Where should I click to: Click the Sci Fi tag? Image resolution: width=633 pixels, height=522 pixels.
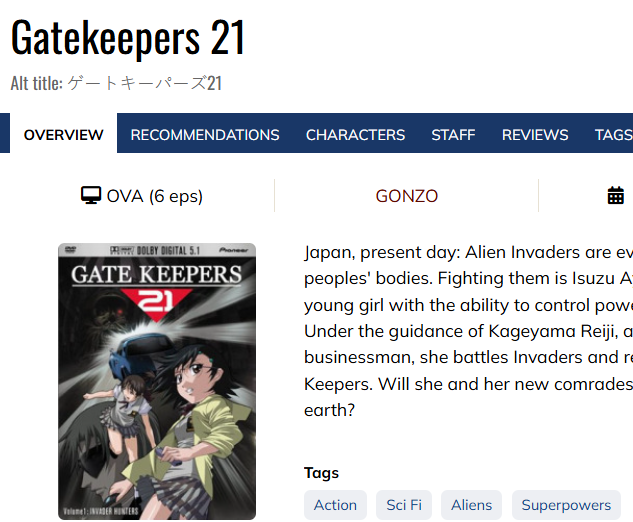coord(404,505)
